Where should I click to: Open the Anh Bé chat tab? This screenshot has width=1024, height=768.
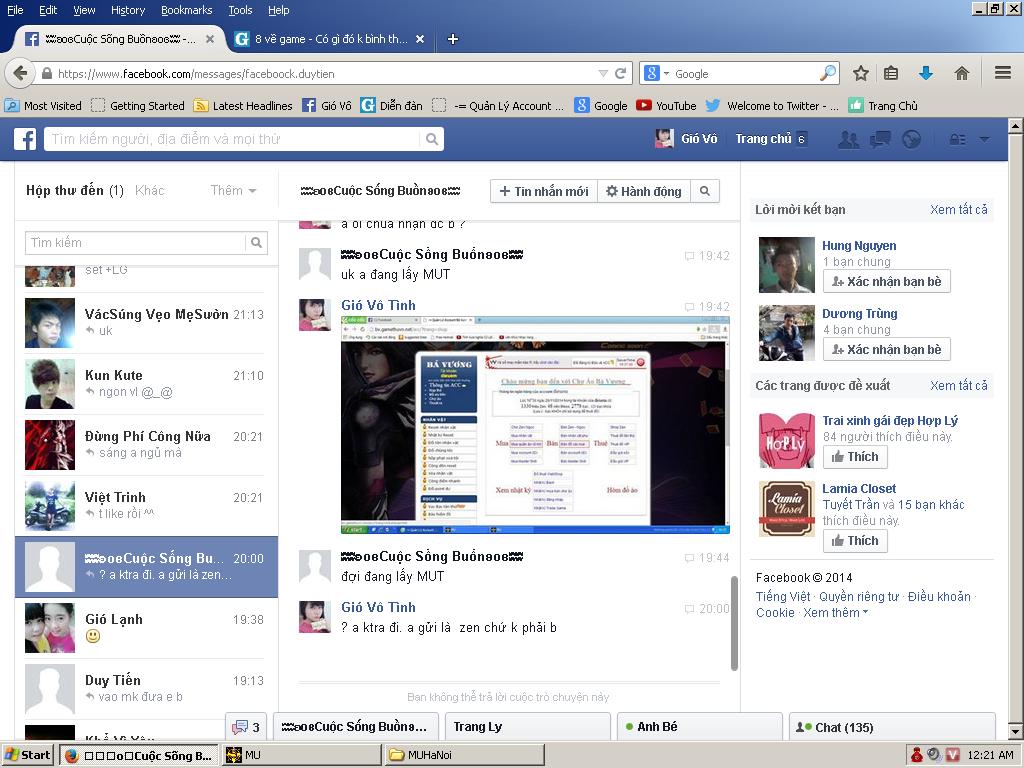point(699,727)
